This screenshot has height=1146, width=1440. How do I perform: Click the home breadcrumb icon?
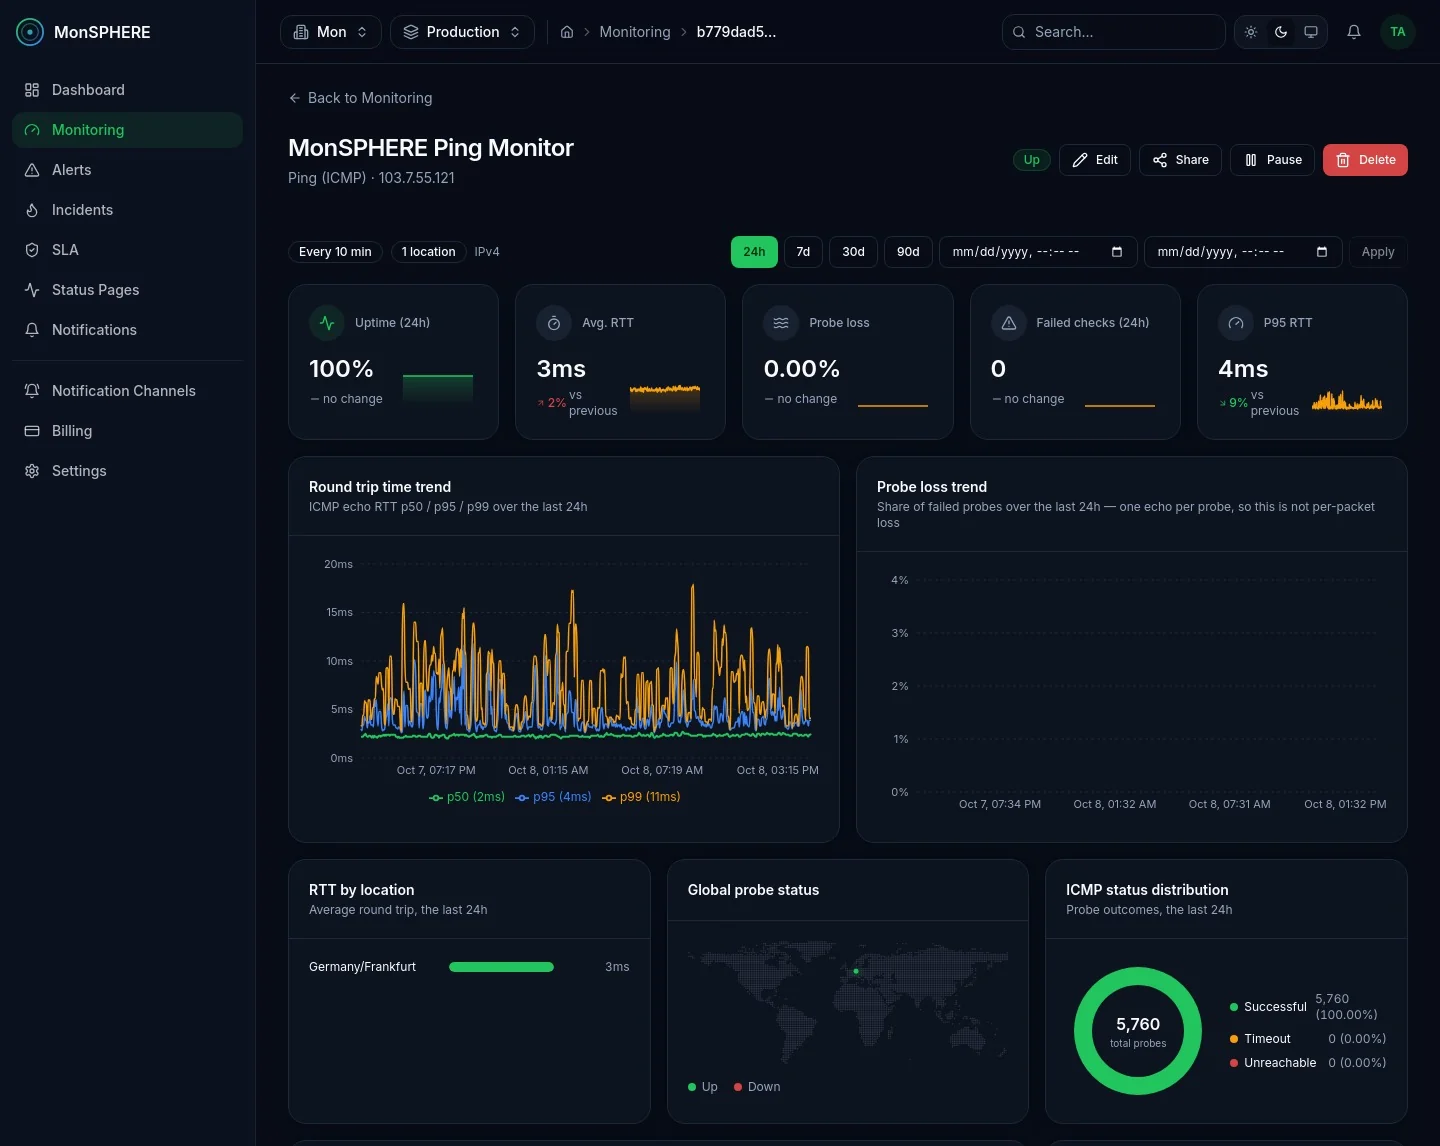coord(567,32)
